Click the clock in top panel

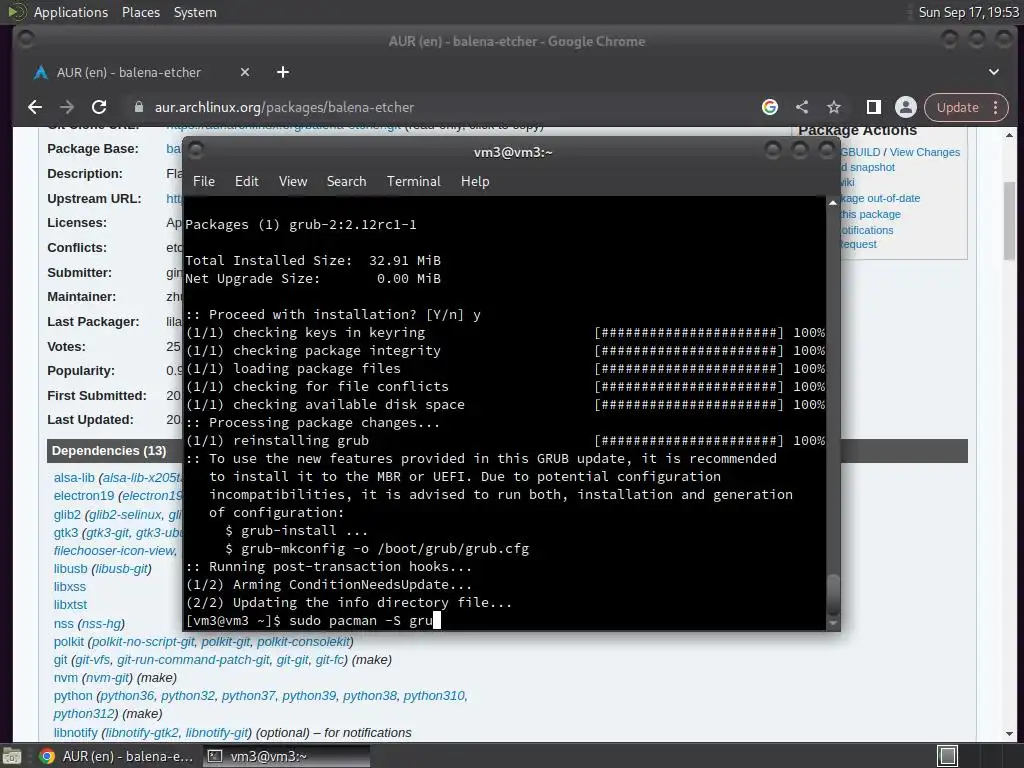coord(968,12)
